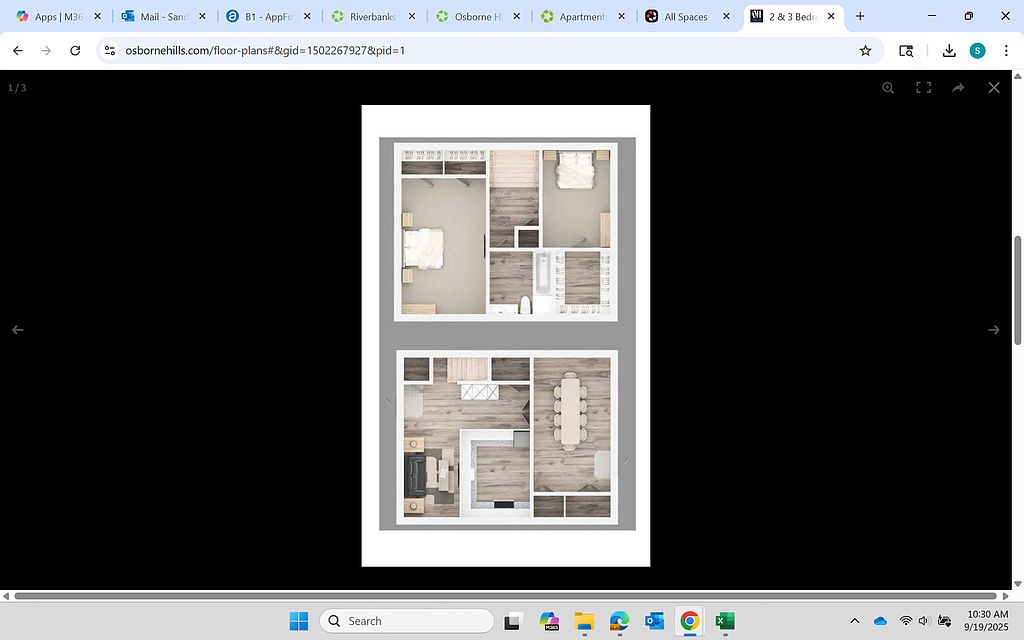Reload the current page

tap(75, 51)
